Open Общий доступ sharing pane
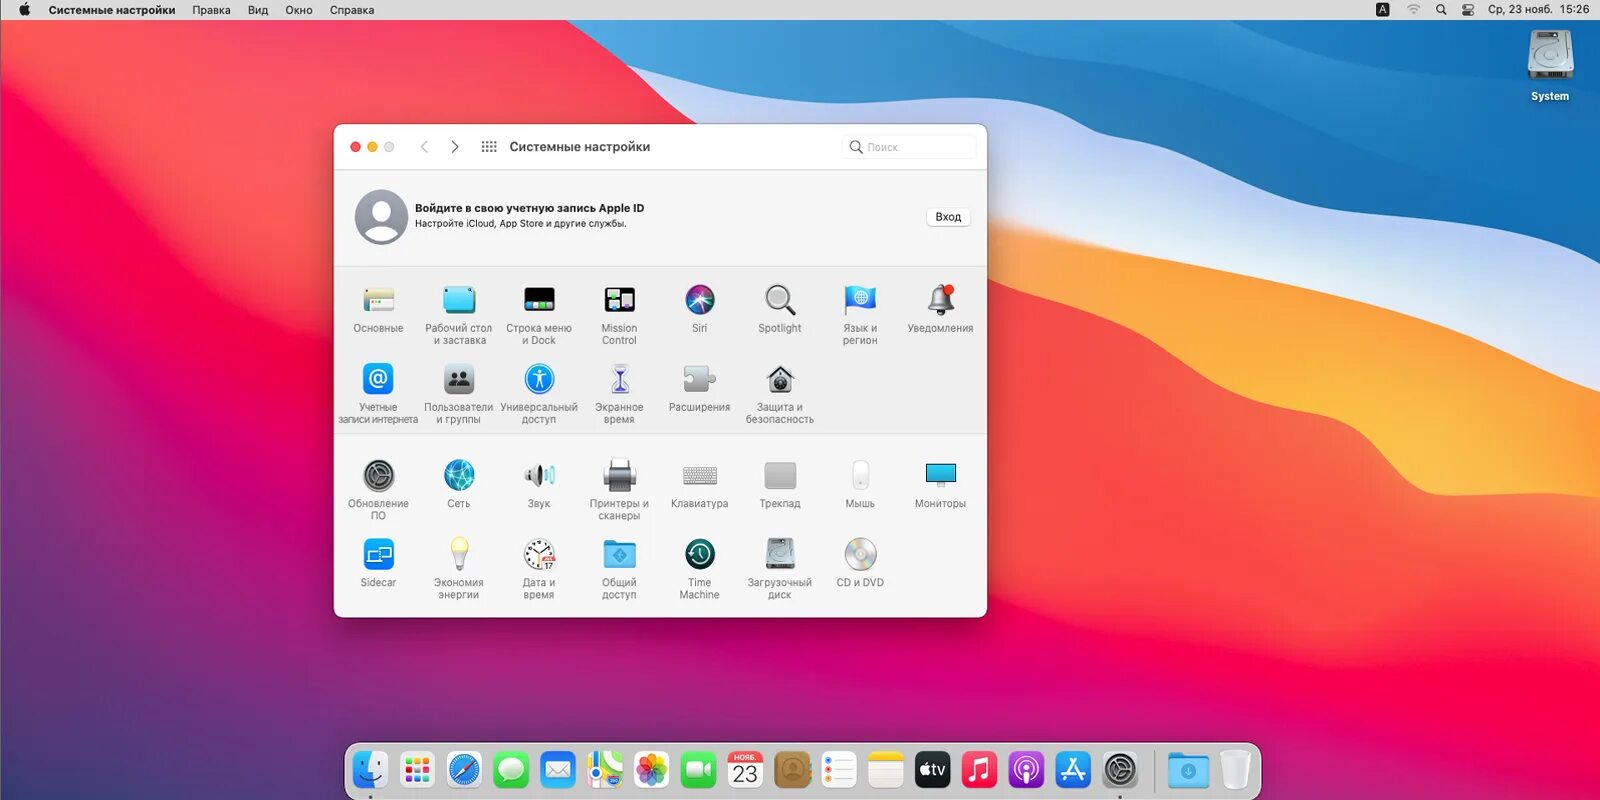1600x800 pixels. 619,568
